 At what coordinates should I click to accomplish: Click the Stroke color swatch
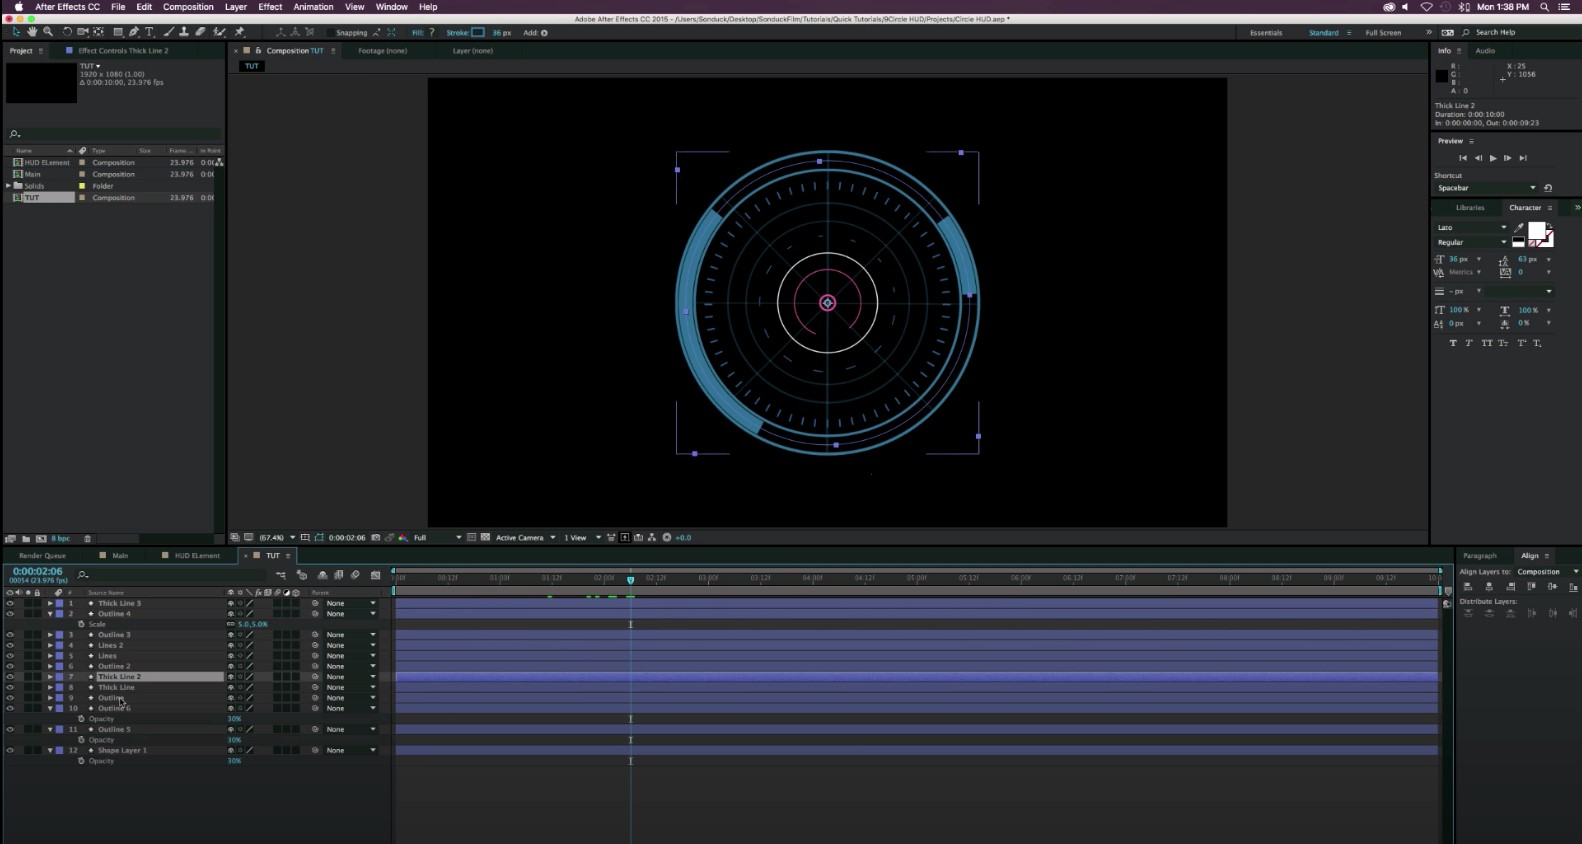478,33
